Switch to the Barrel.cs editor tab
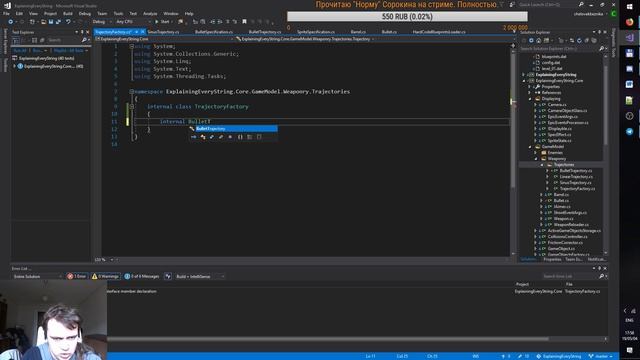 (x=358, y=32)
